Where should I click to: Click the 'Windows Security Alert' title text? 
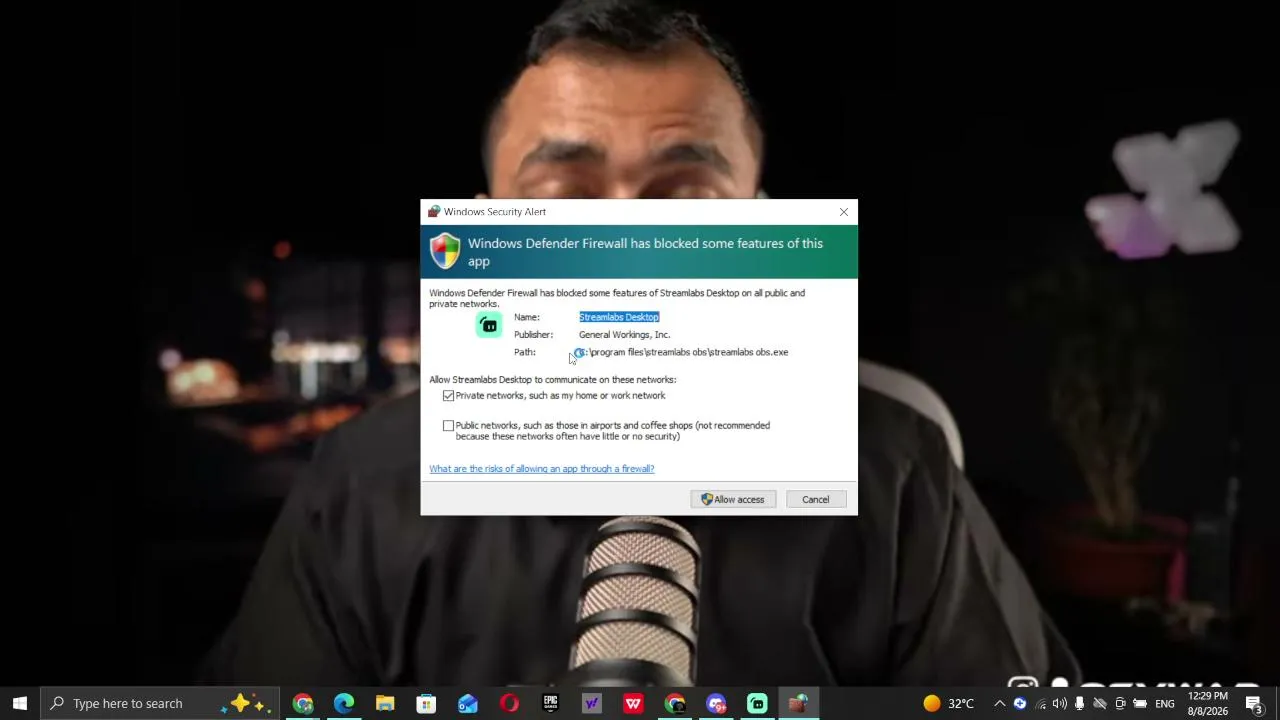click(x=495, y=212)
